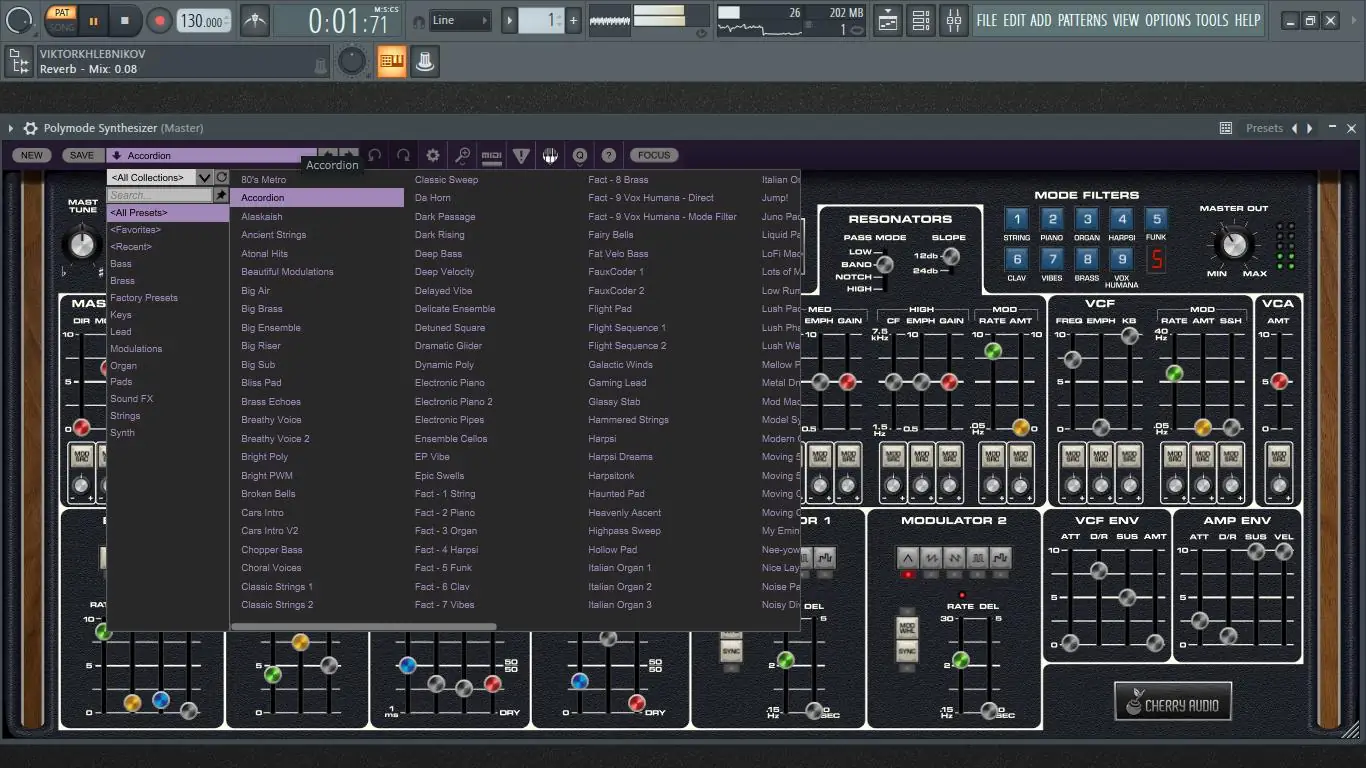Click the undo arrow in the synth toolbar
Screen dimensions: 1366x768
click(375, 156)
